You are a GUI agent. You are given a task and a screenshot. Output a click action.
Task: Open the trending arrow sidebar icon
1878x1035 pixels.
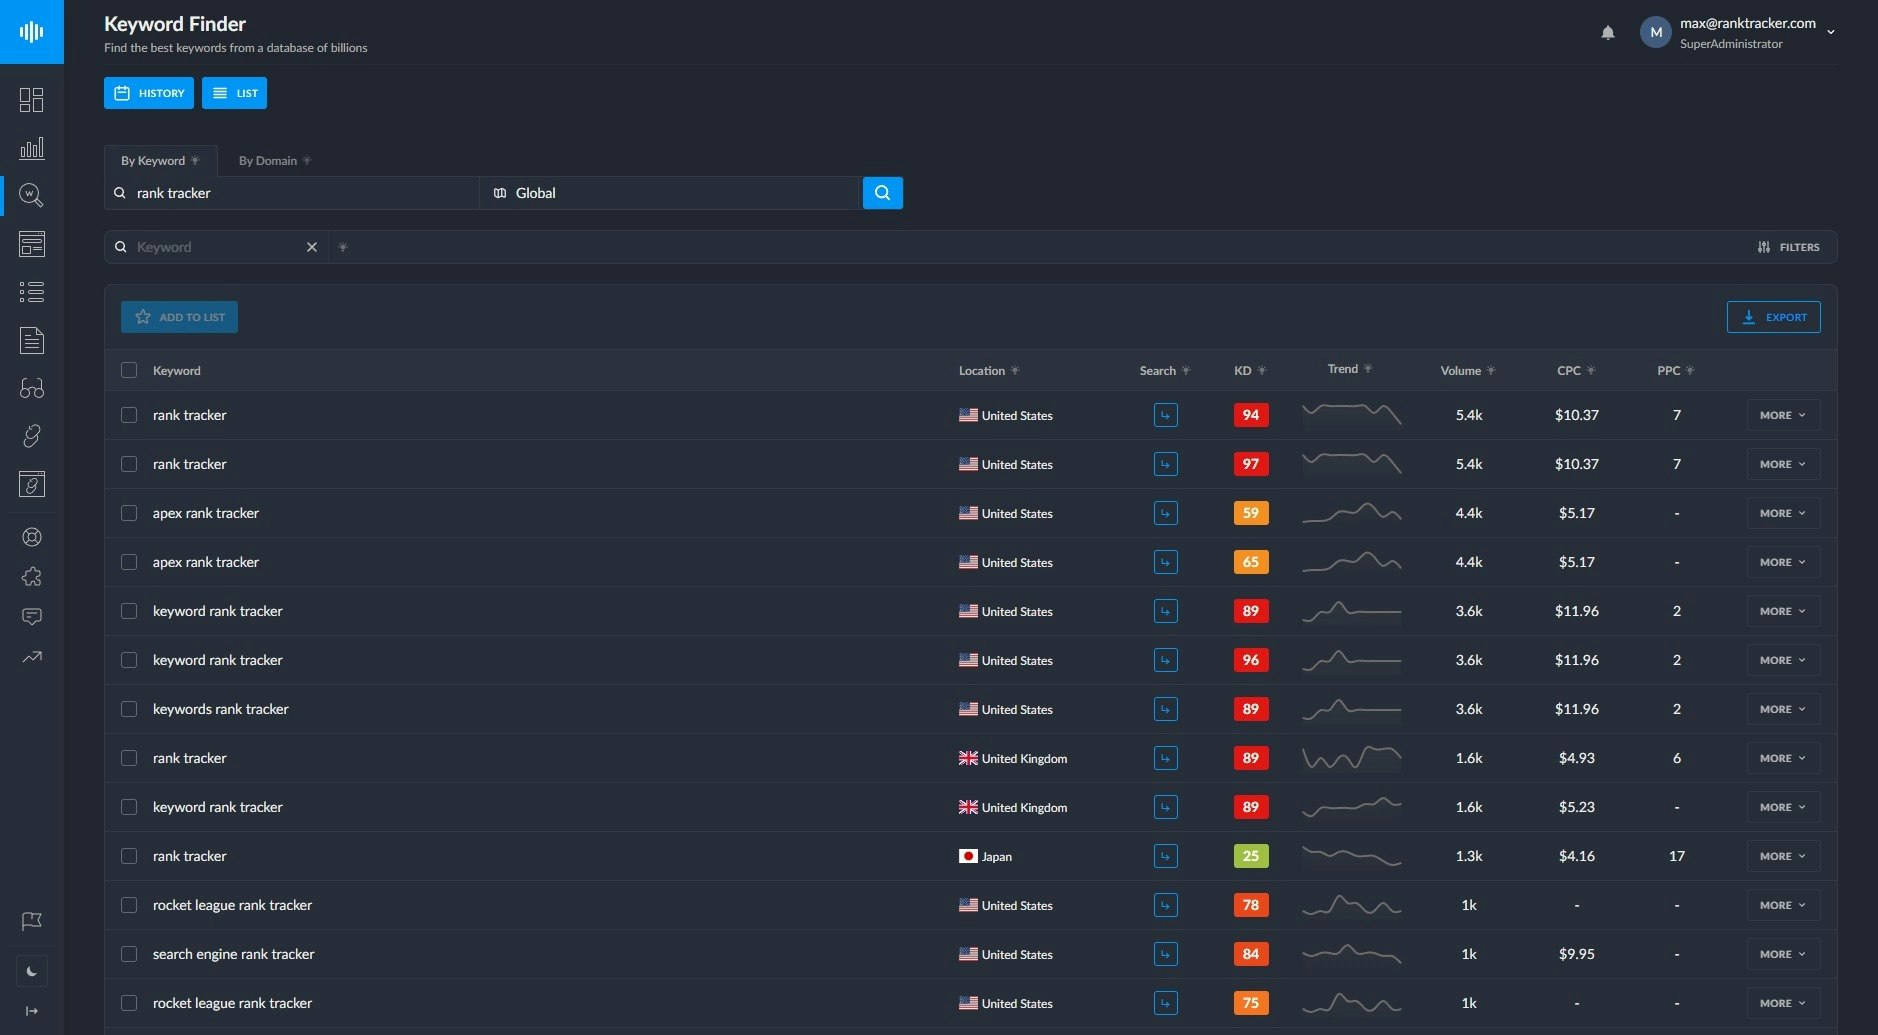(32, 657)
